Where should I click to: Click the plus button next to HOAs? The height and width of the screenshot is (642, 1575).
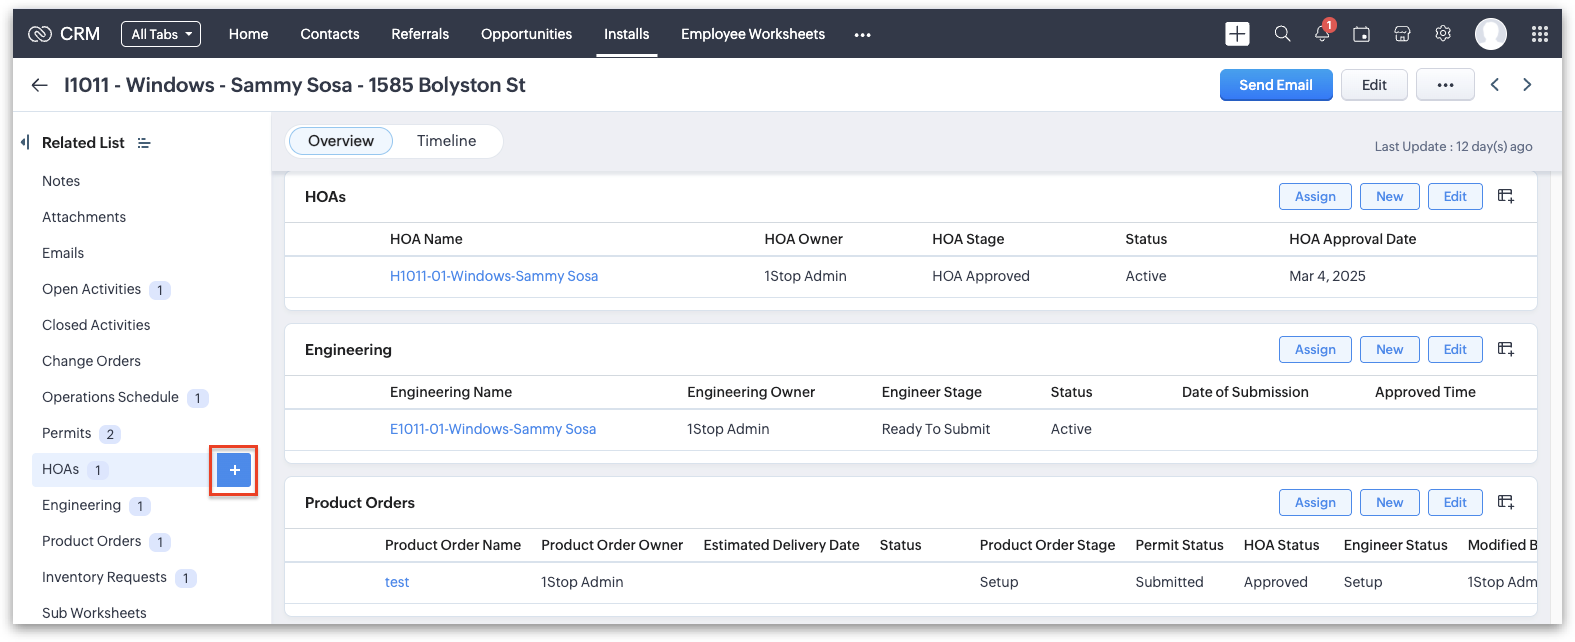click(234, 470)
